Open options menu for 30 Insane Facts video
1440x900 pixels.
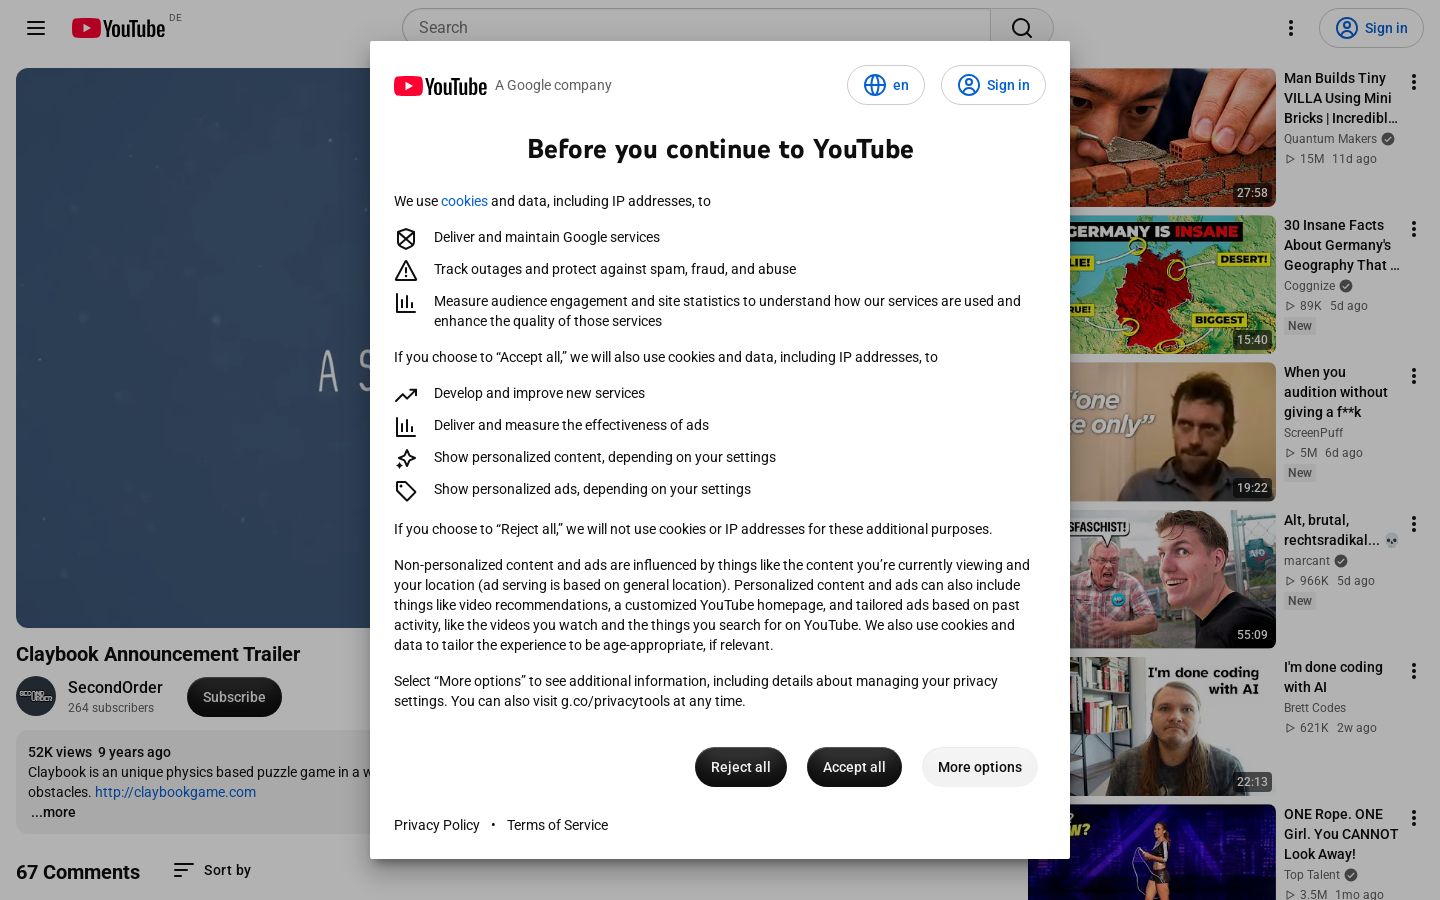coord(1414,229)
